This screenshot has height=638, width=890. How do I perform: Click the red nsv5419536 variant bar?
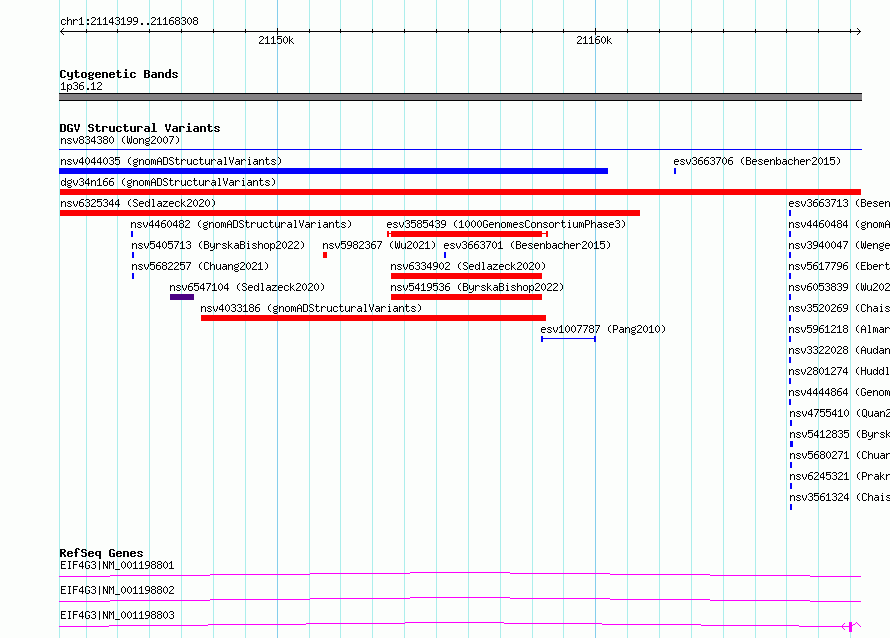(x=466, y=297)
